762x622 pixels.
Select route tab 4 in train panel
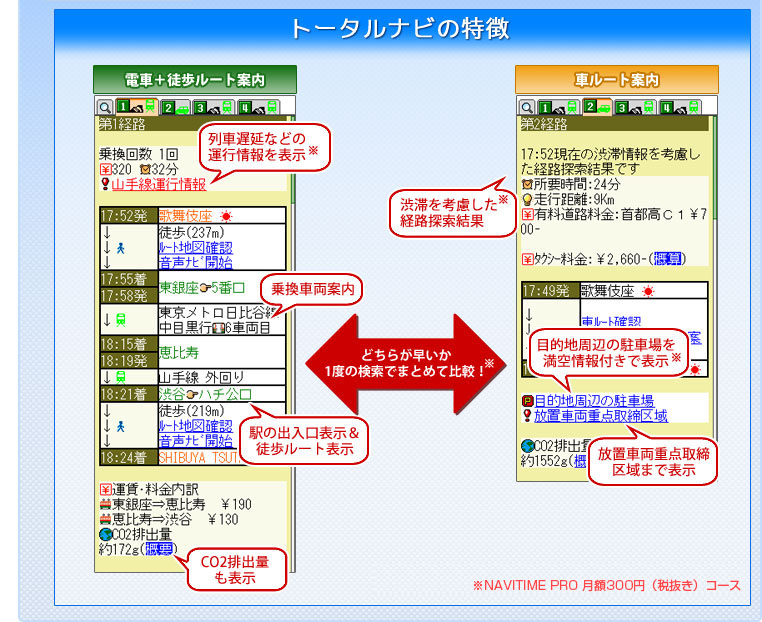(x=258, y=107)
